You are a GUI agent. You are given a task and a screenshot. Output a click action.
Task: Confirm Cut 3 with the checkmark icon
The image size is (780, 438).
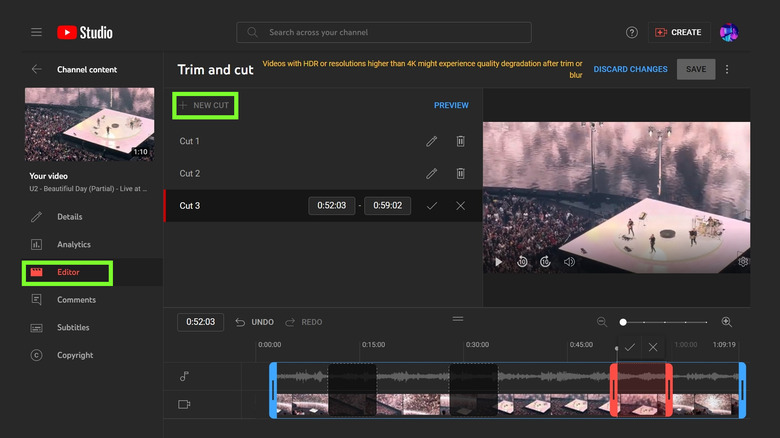pos(432,206)
